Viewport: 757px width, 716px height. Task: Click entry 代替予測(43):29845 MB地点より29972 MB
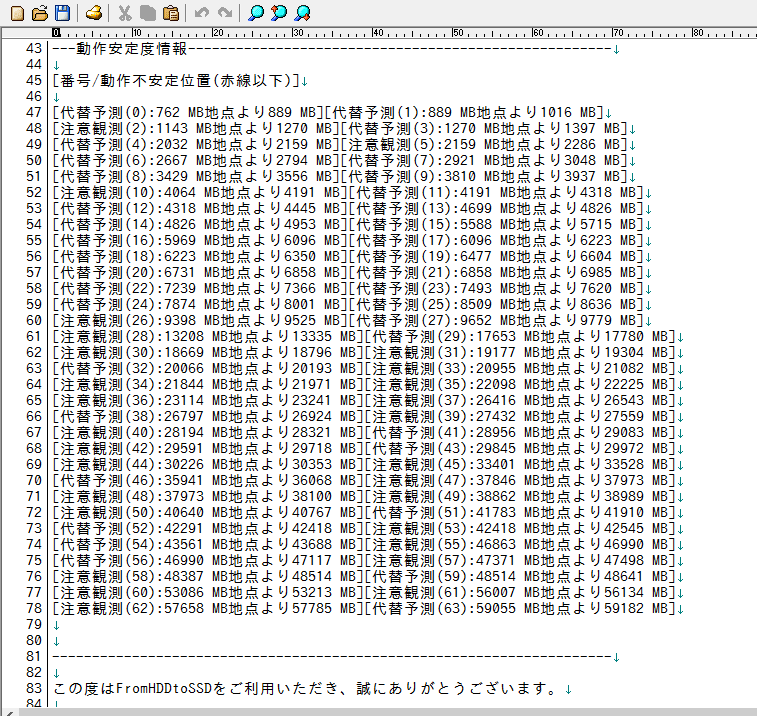point(520,449)
